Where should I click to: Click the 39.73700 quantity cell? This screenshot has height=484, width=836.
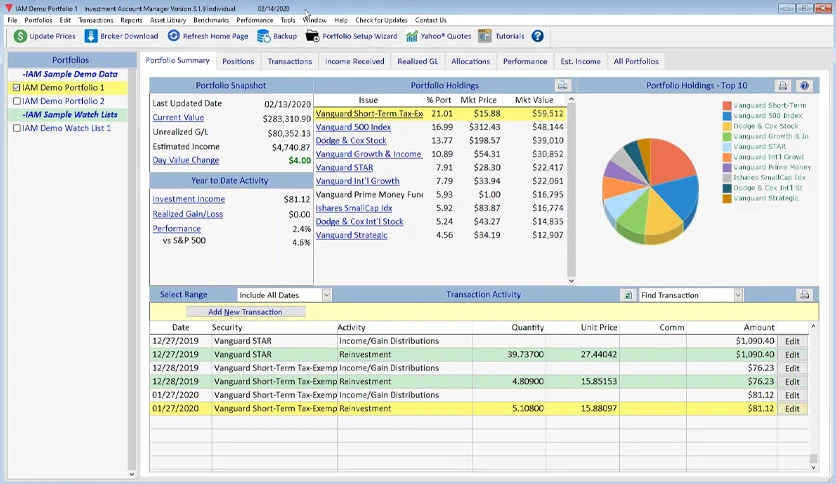[525, 354]
